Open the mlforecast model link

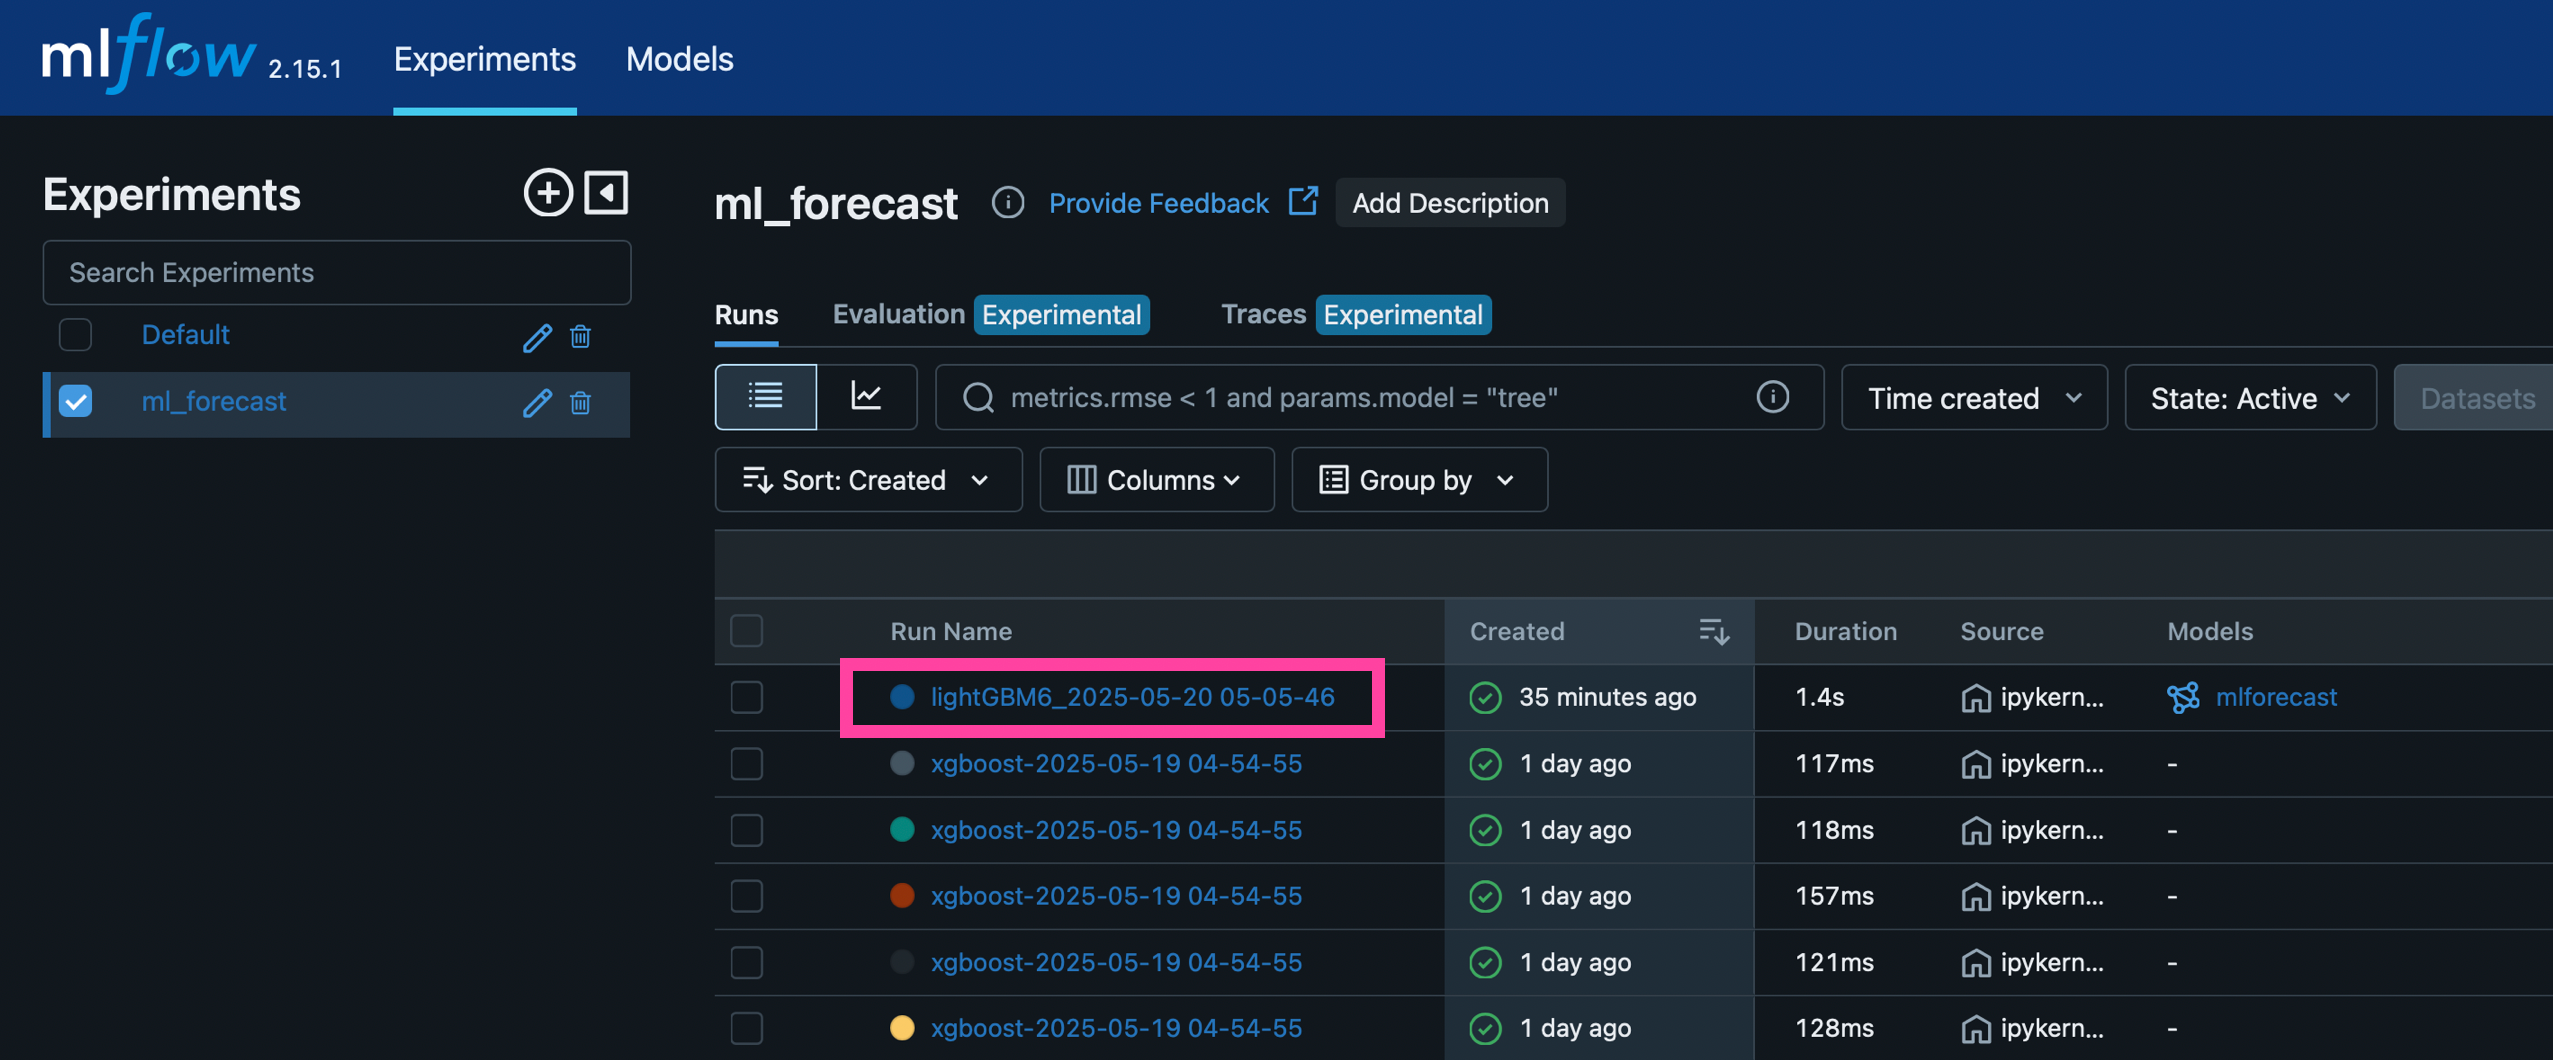2275,697
